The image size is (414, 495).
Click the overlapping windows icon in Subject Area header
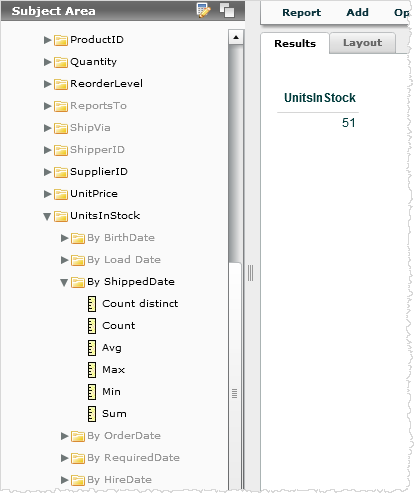pos(227,10)
